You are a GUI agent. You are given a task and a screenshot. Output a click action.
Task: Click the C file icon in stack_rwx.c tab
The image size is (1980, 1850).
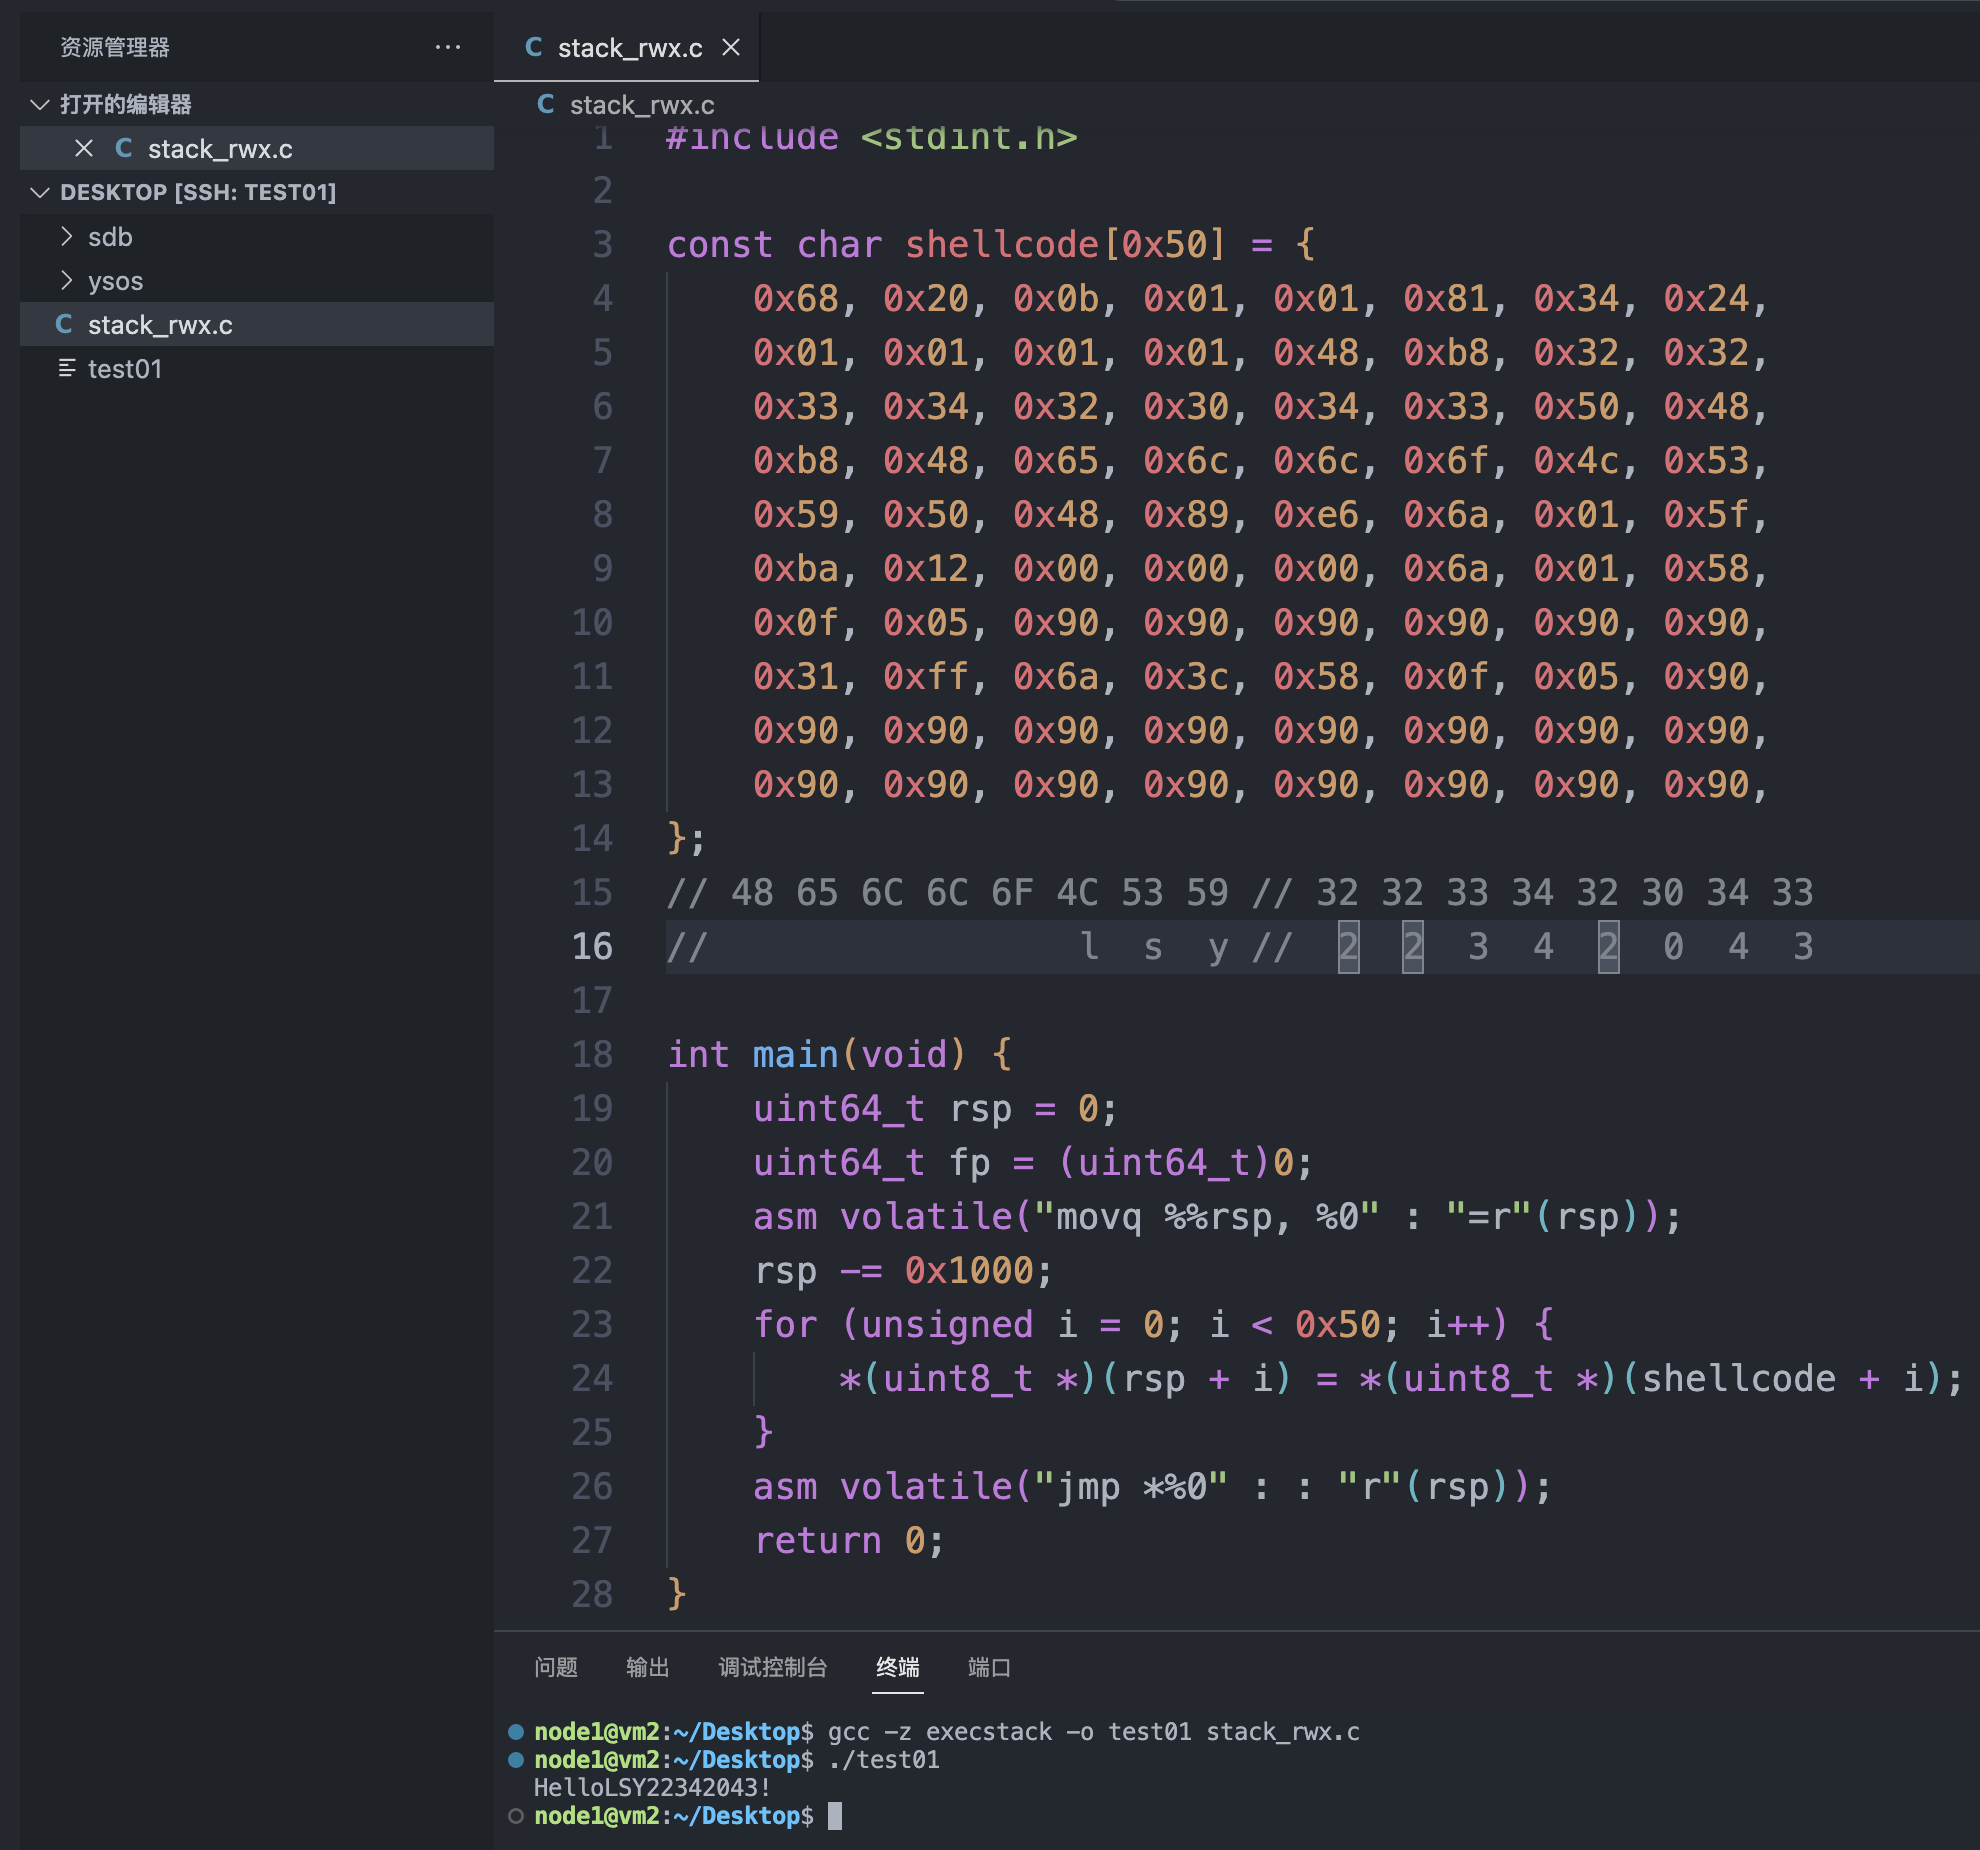click(x=534, y=47)
